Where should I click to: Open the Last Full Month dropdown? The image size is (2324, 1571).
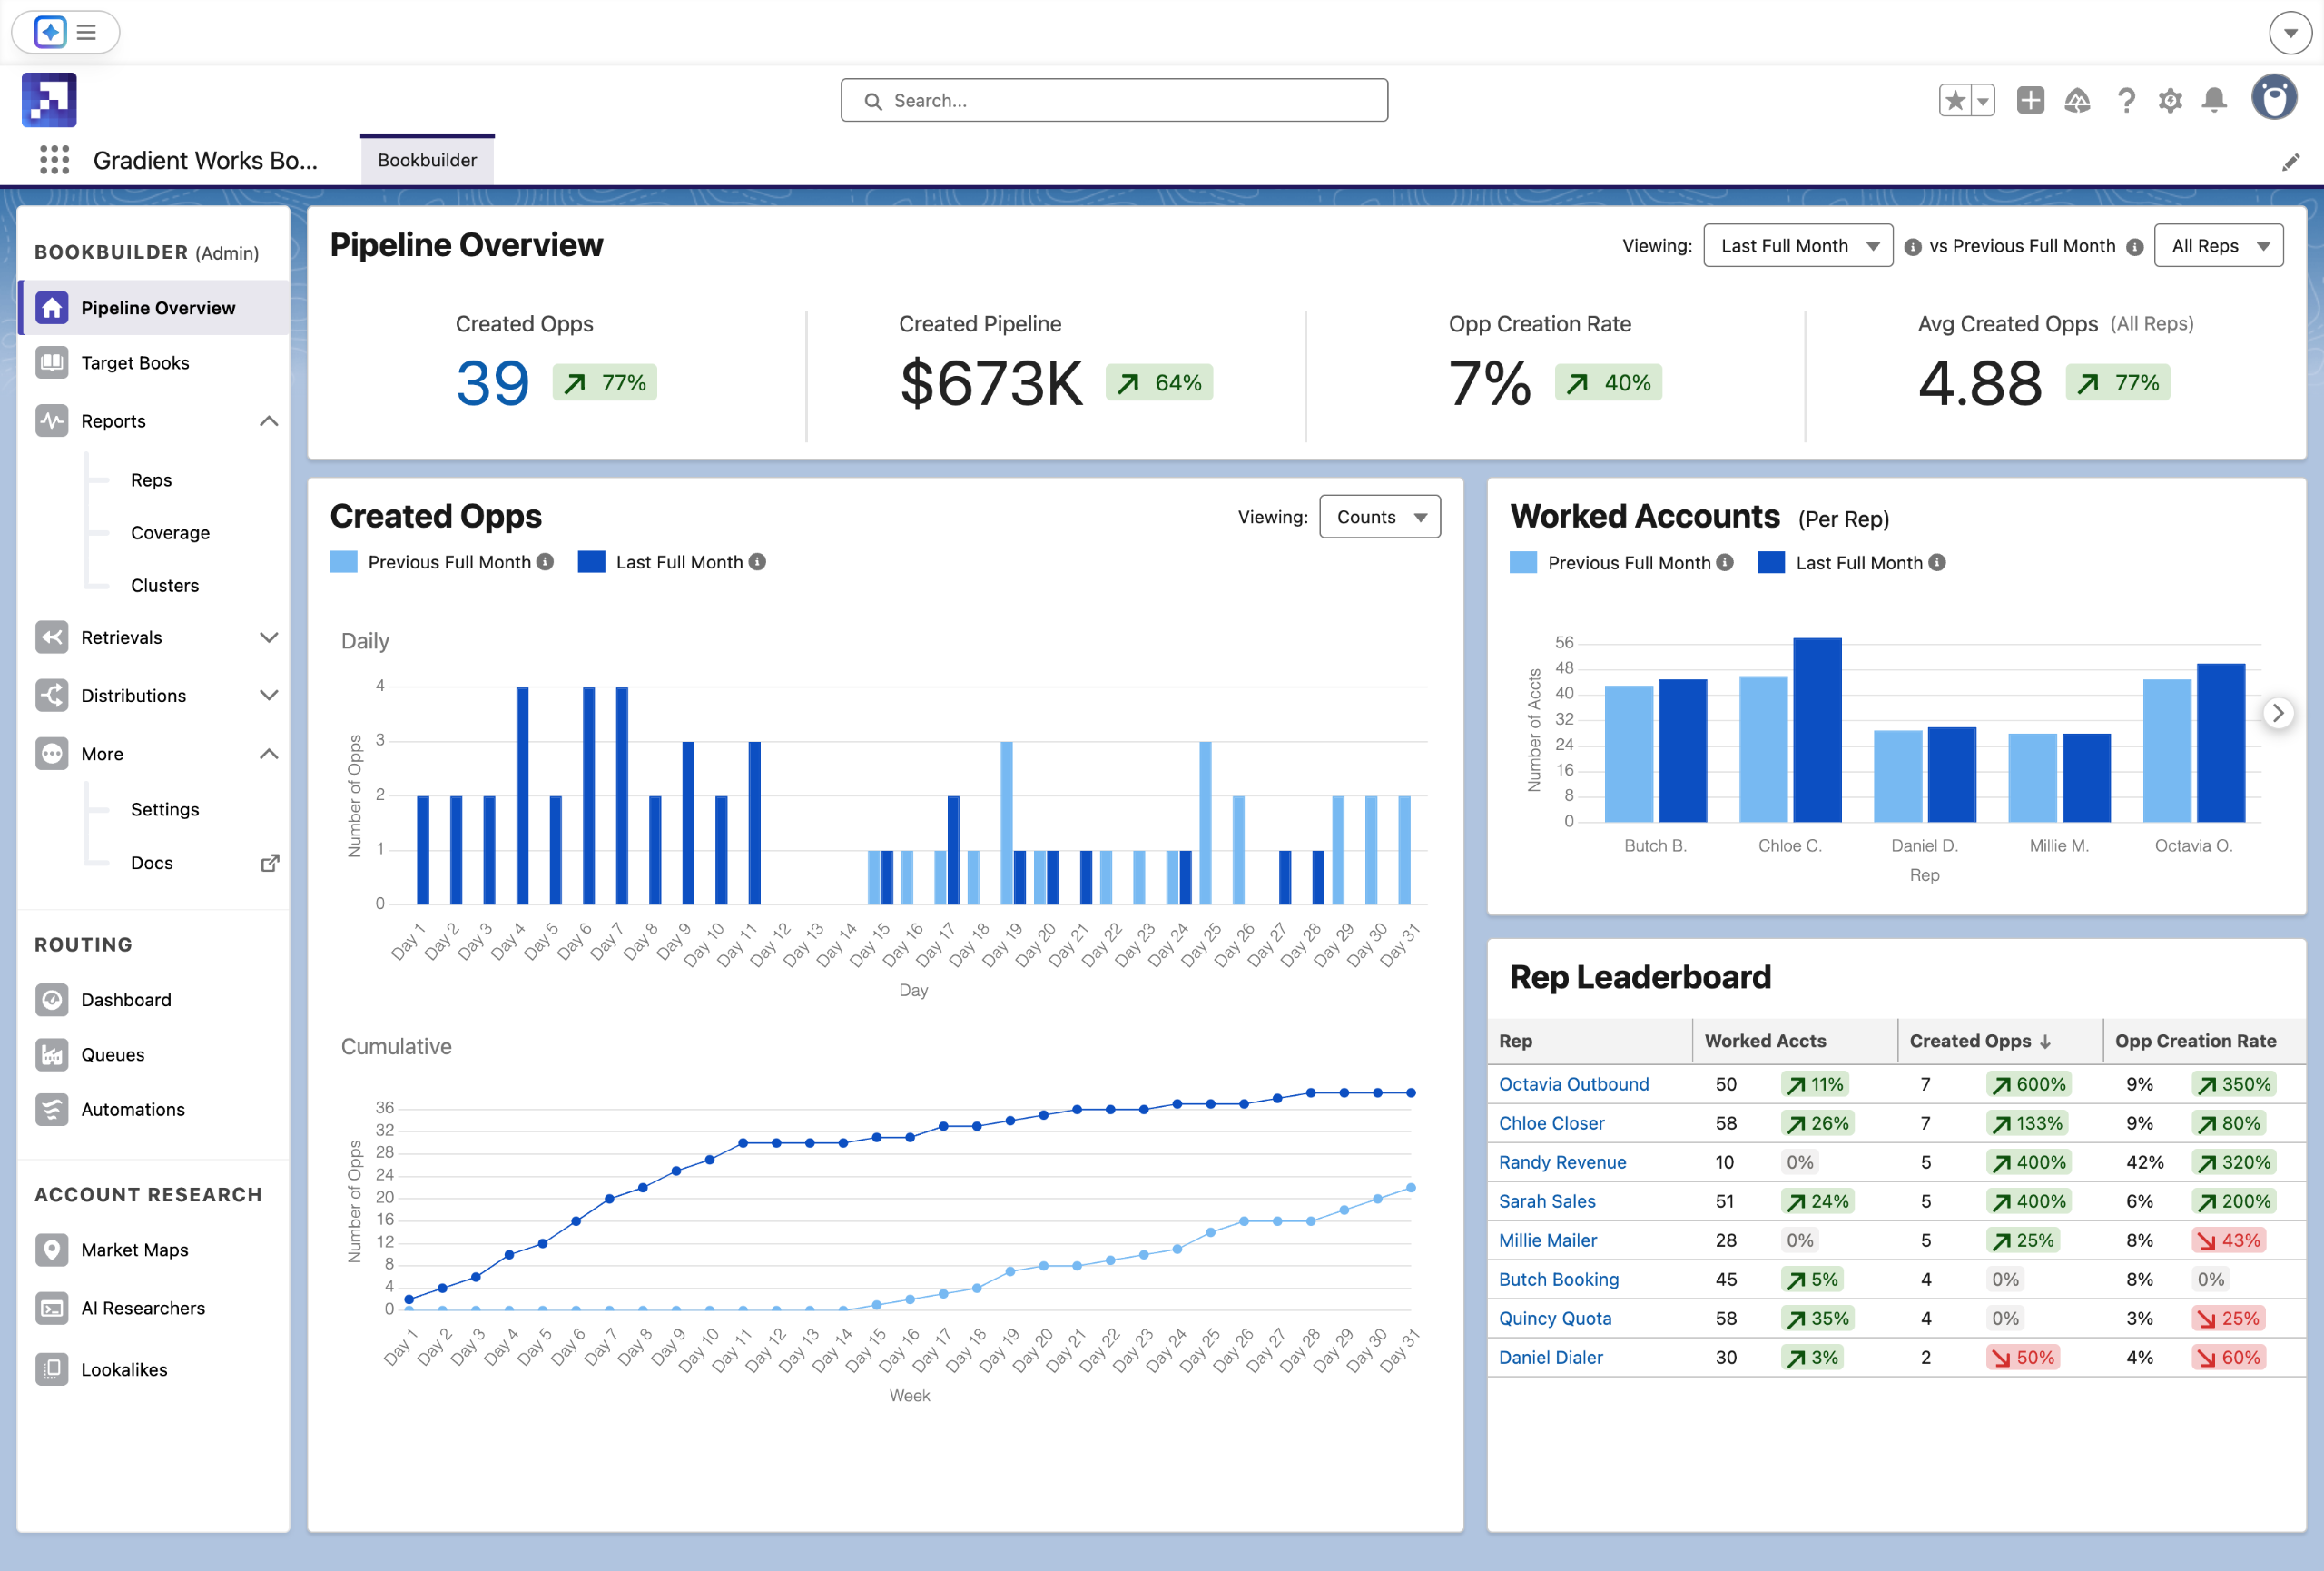point(1797,246)
